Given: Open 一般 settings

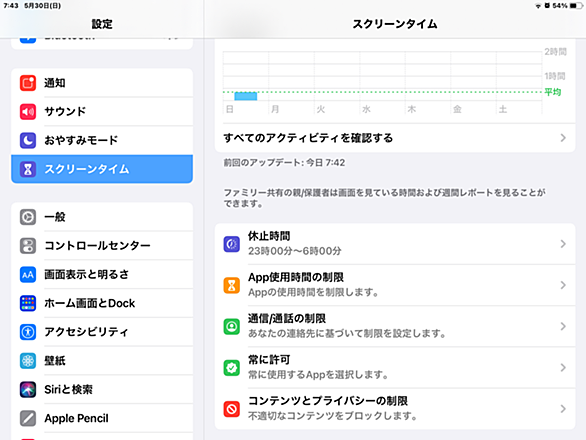Looking at the screenshot, I should point(102,217).
